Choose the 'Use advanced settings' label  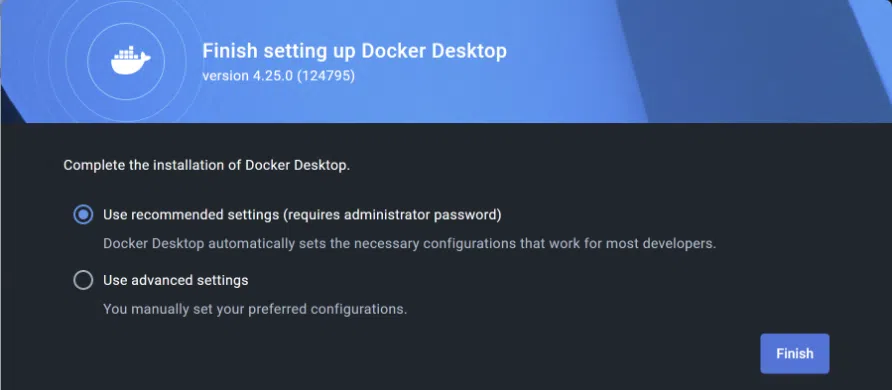pyautogui.click(x=175, y=280)
